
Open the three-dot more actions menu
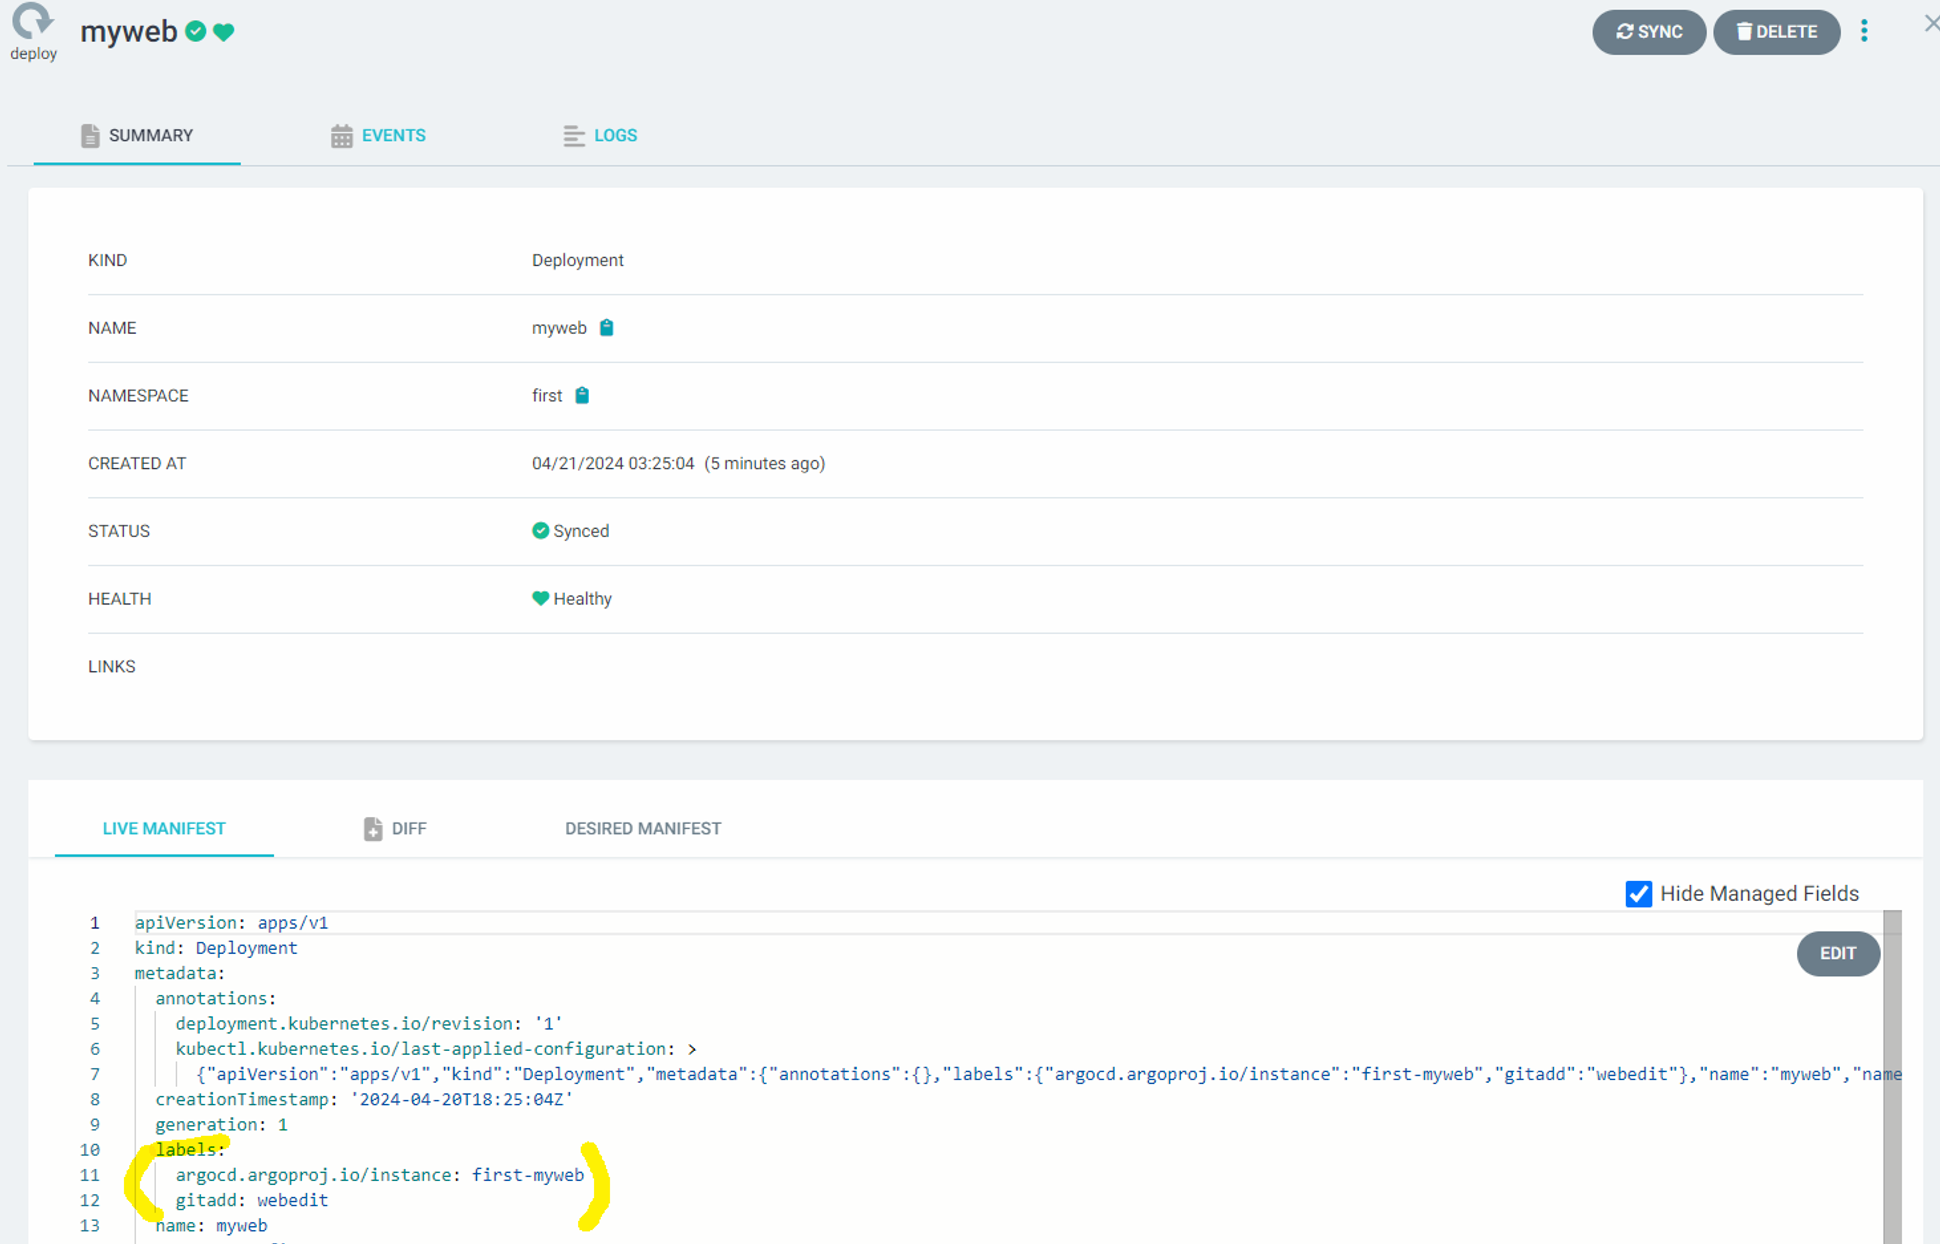pyautogui.click(x=1864, y=32)
